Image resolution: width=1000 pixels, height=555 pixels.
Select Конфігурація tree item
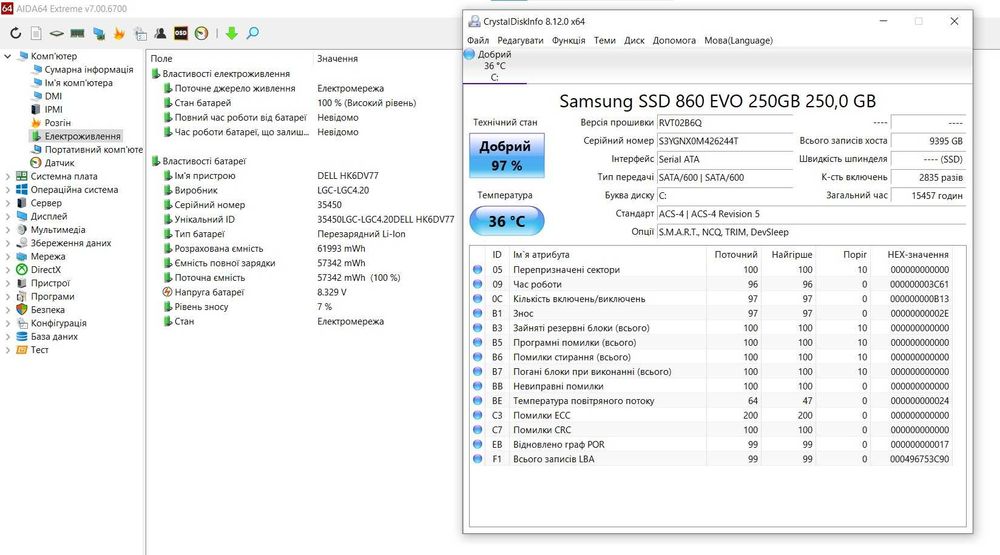tap(59, 323)
